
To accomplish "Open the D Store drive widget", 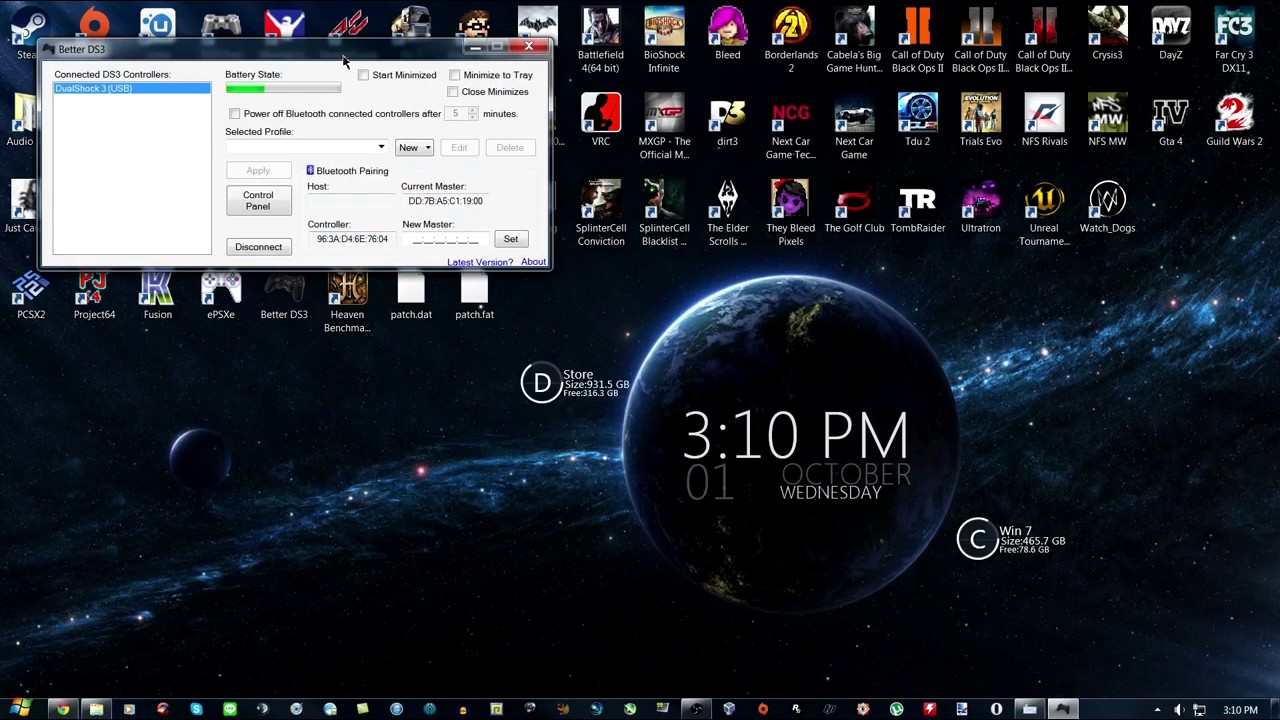I will [574, 383].
